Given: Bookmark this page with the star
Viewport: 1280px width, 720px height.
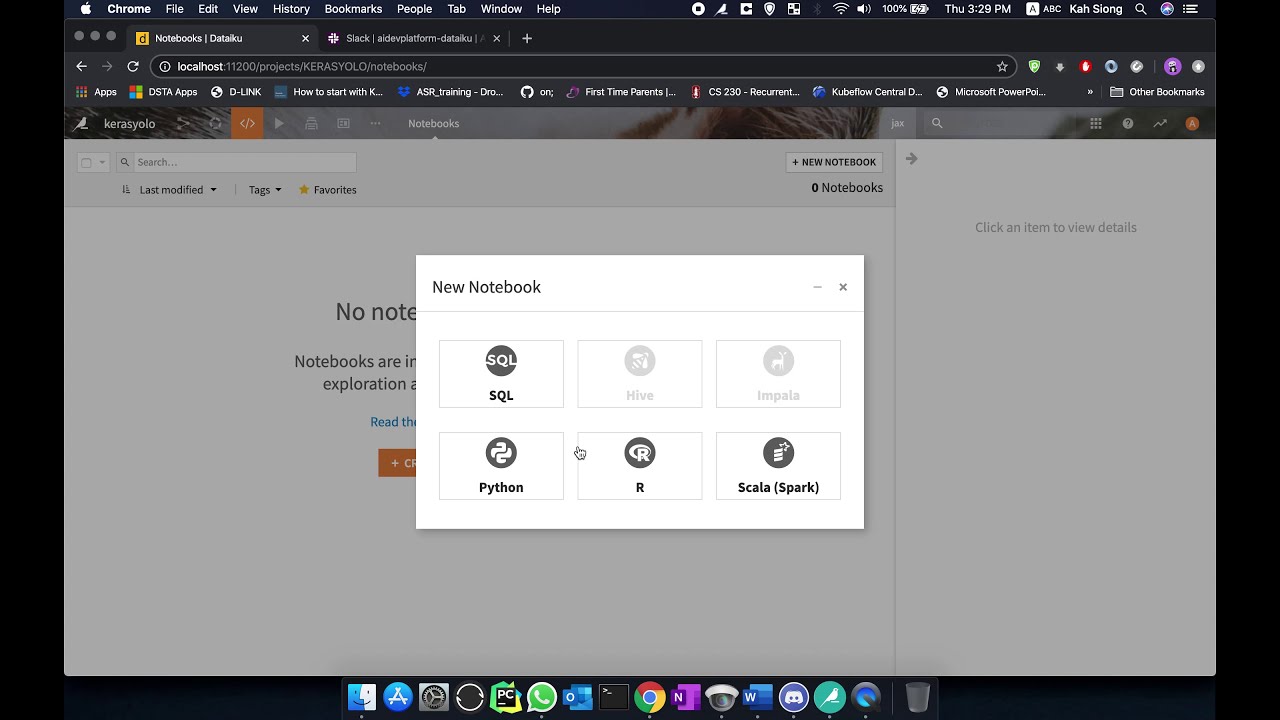Looking at the screenshot, I should tap(1002, 66).
